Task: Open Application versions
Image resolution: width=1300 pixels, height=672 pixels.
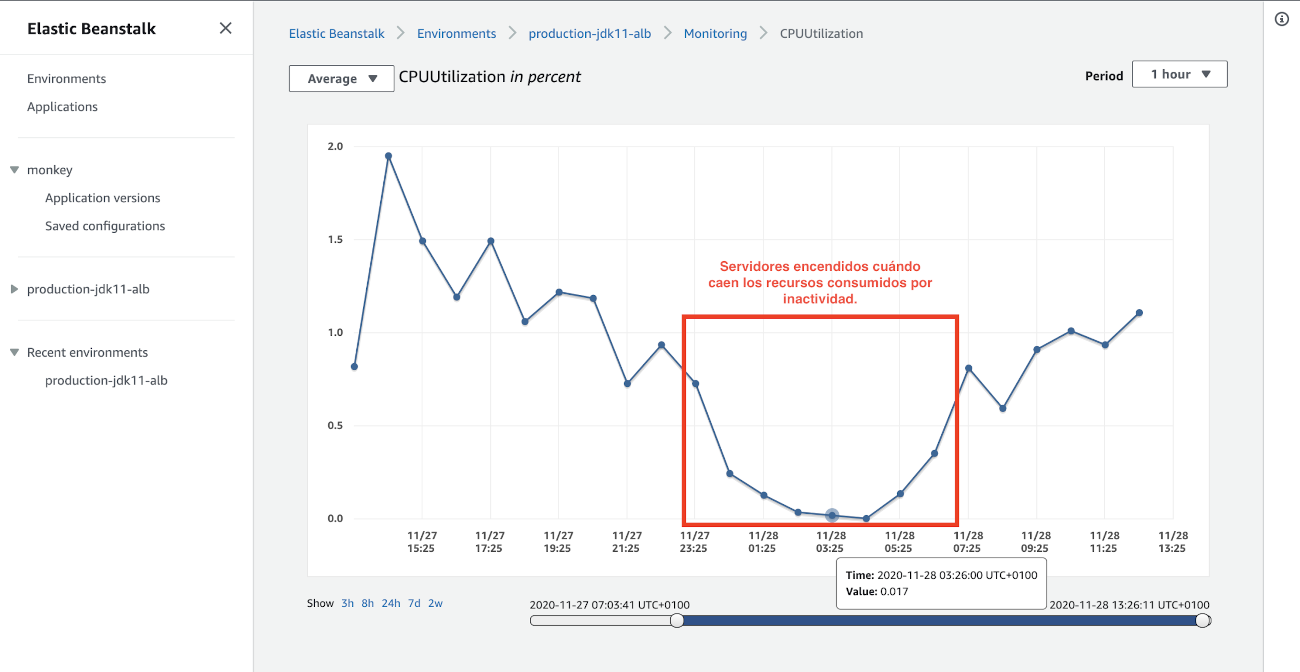Action: (102, 198)
